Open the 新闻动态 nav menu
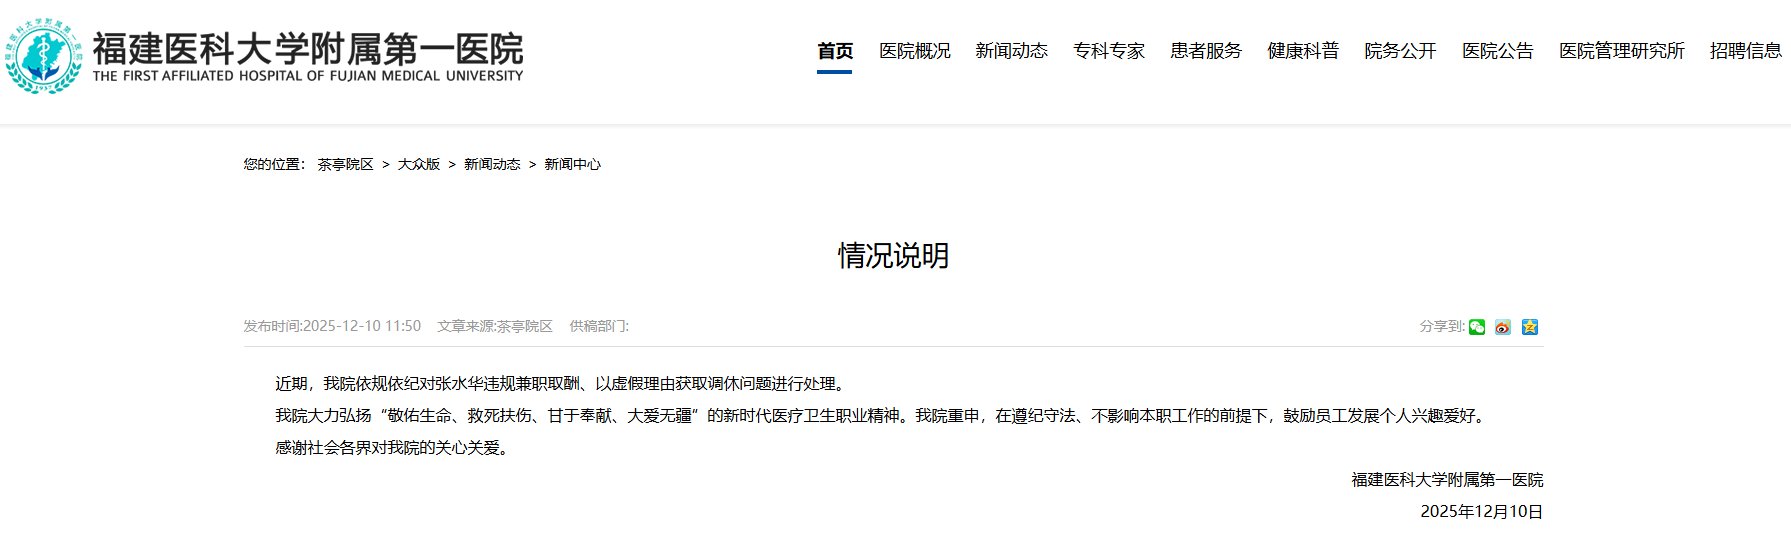 1011,51
